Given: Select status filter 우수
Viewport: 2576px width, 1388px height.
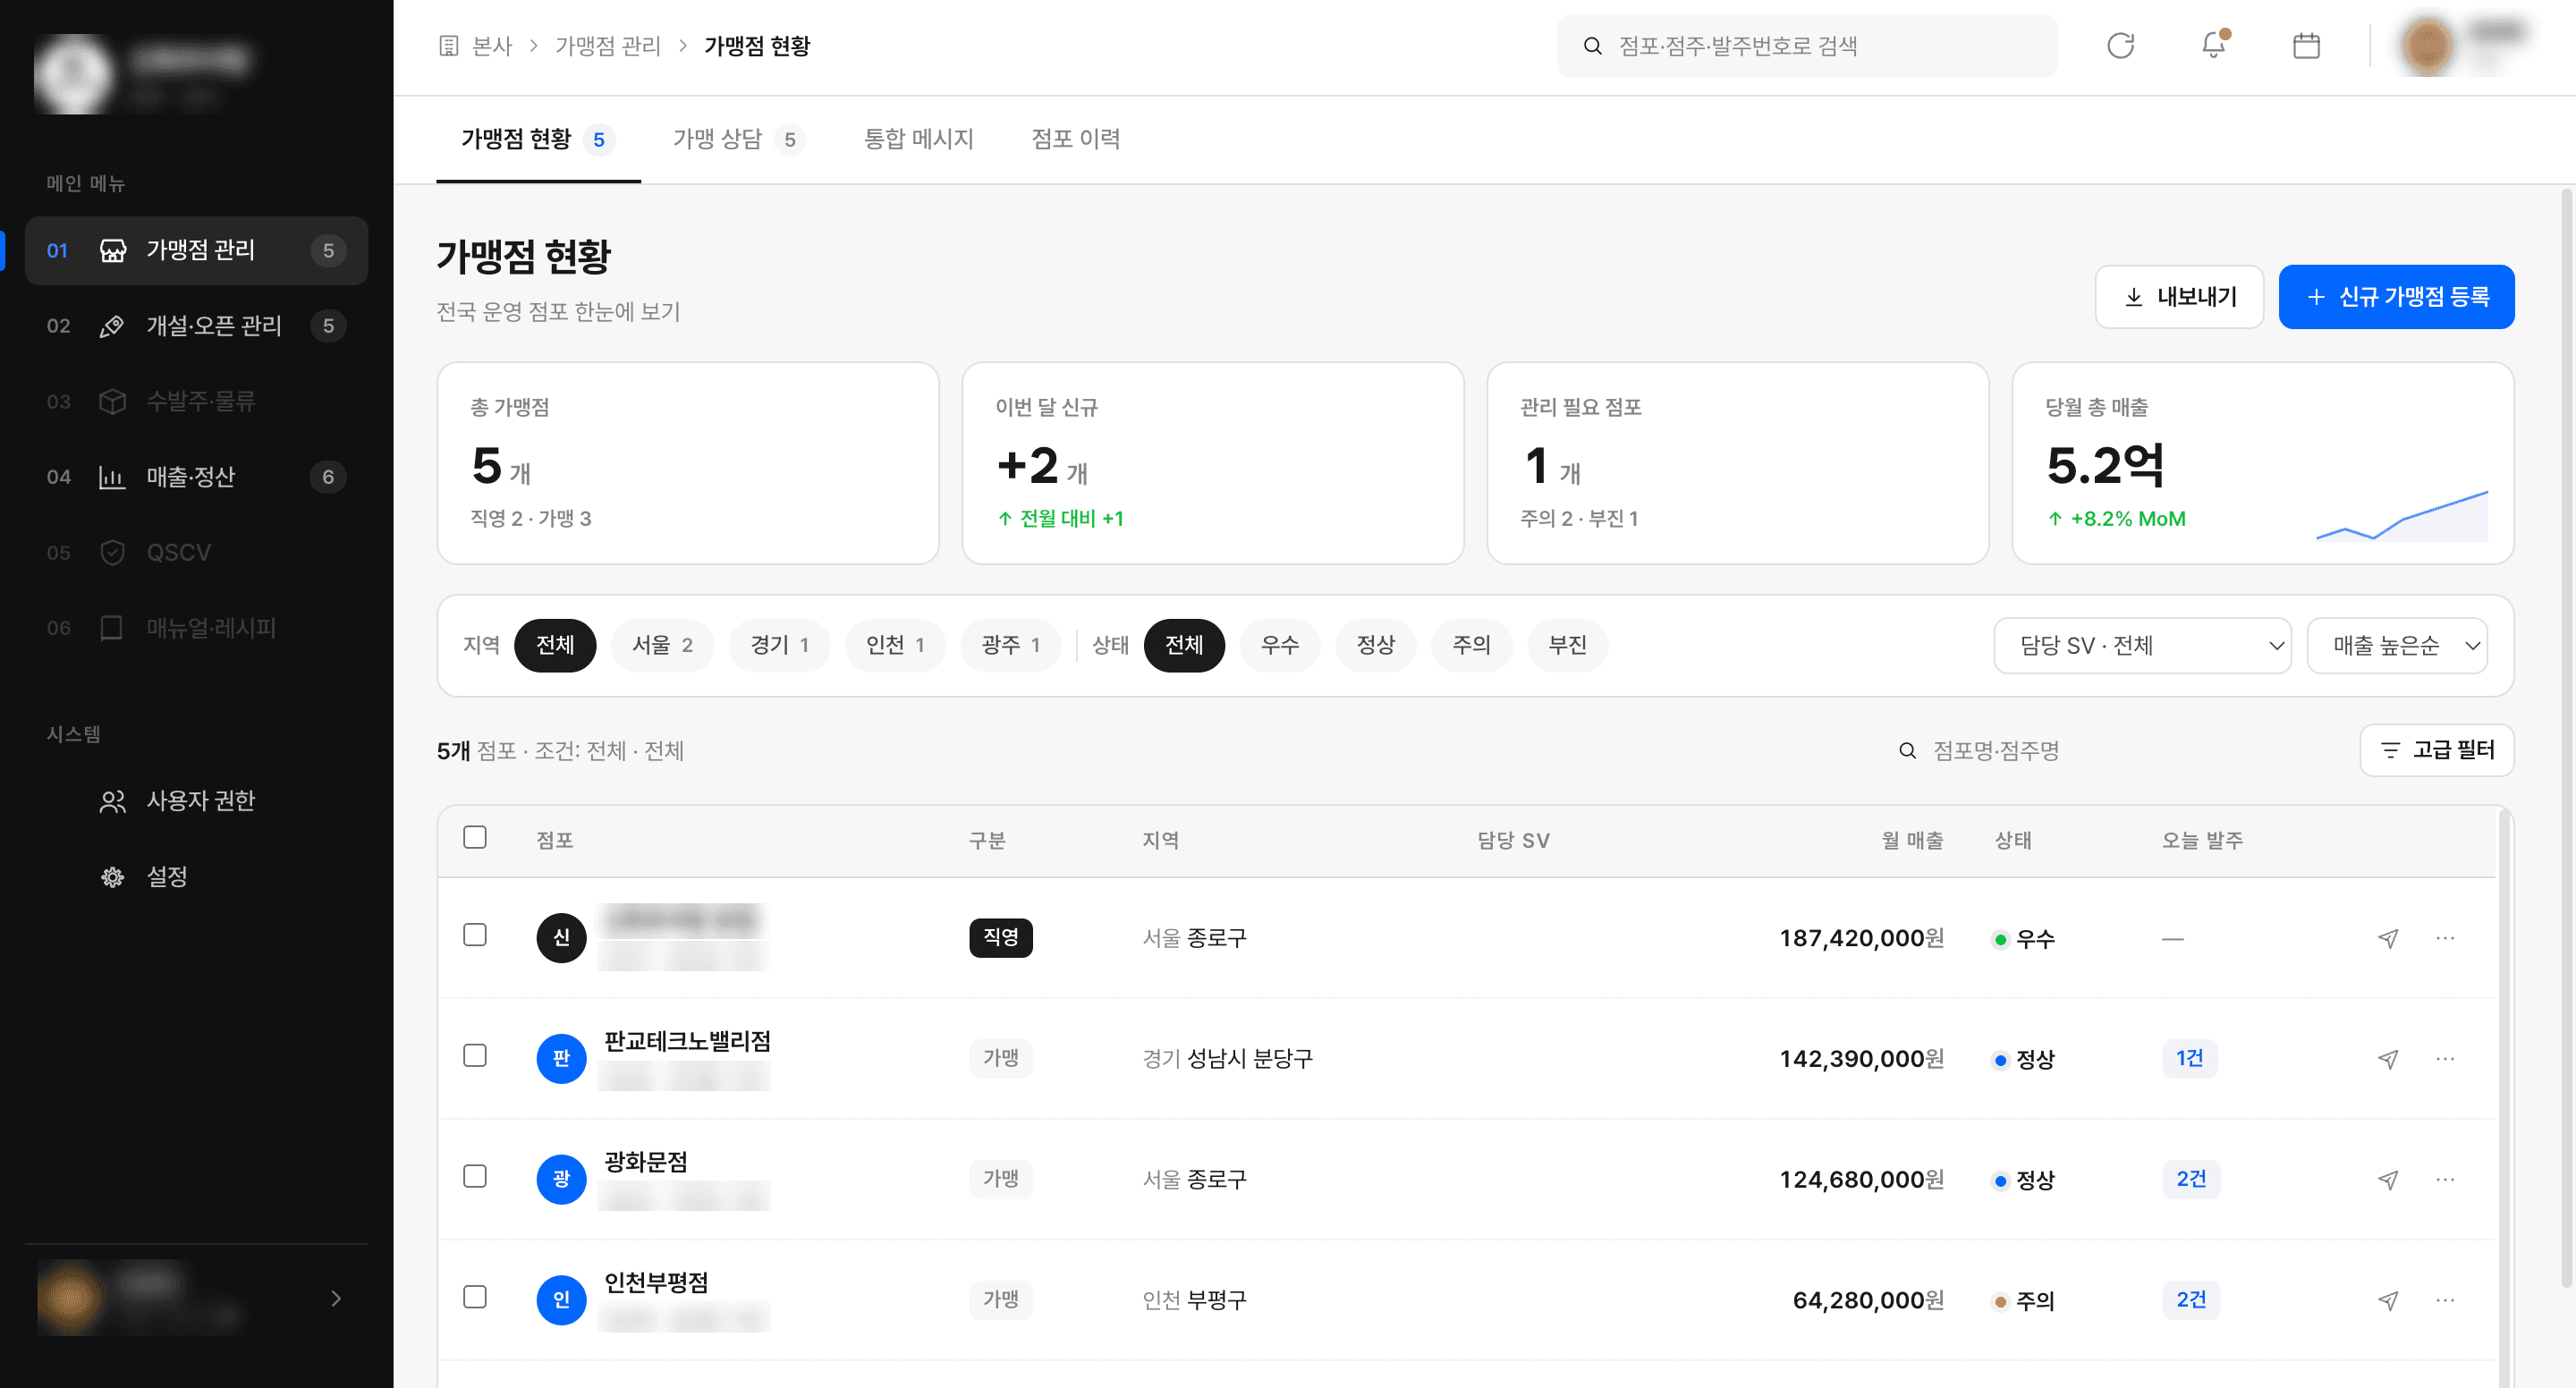Looking at the screenshot, I should click(1279, 646).
